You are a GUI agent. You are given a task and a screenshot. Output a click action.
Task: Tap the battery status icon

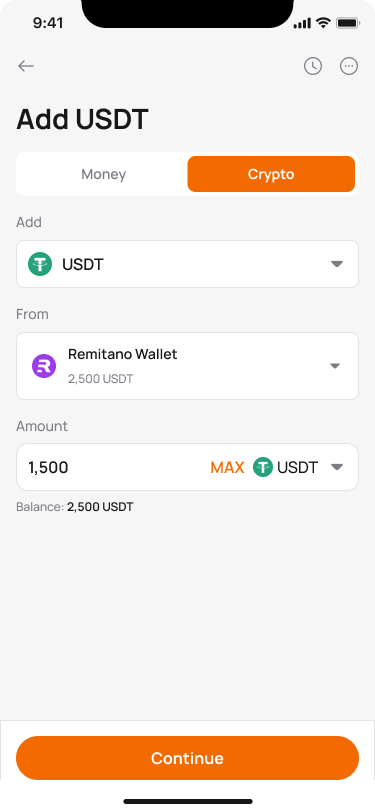(348, 23)
